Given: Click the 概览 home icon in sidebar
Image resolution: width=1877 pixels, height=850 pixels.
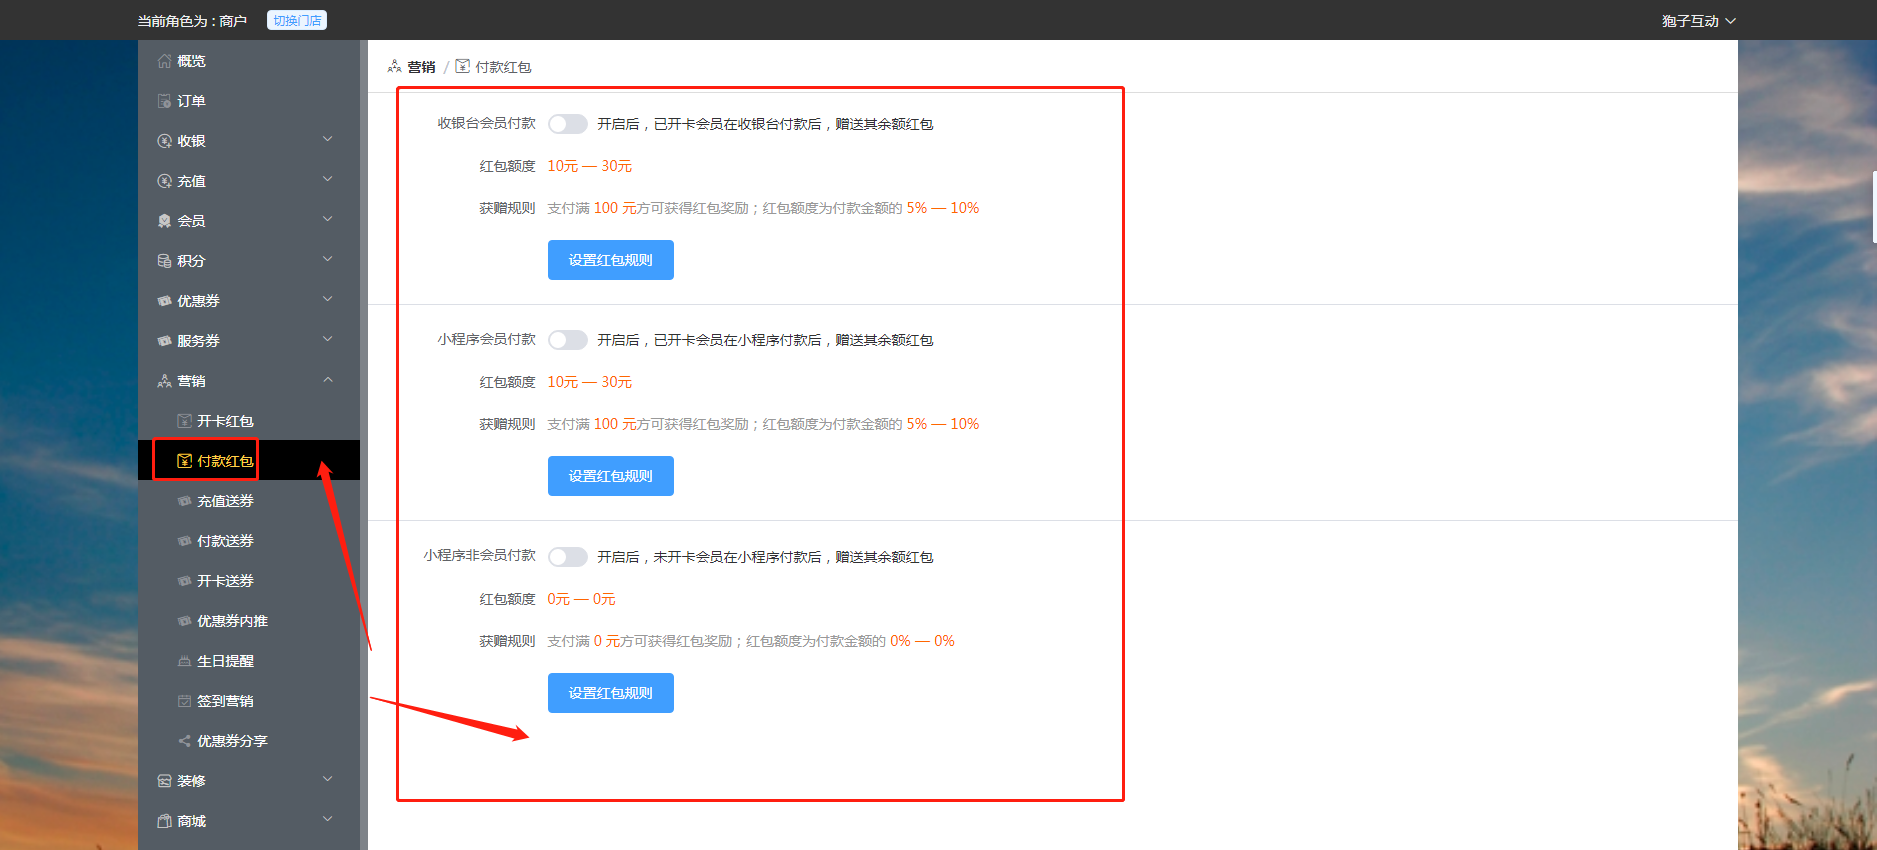Looking at the screenshot, I should [x=164, y=61].
